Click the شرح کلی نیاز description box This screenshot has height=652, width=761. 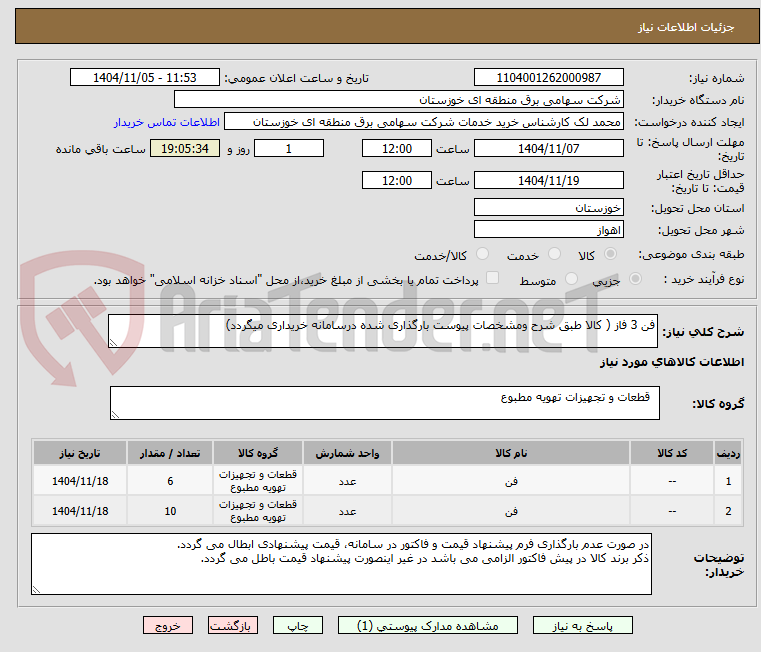click(383, 331)
